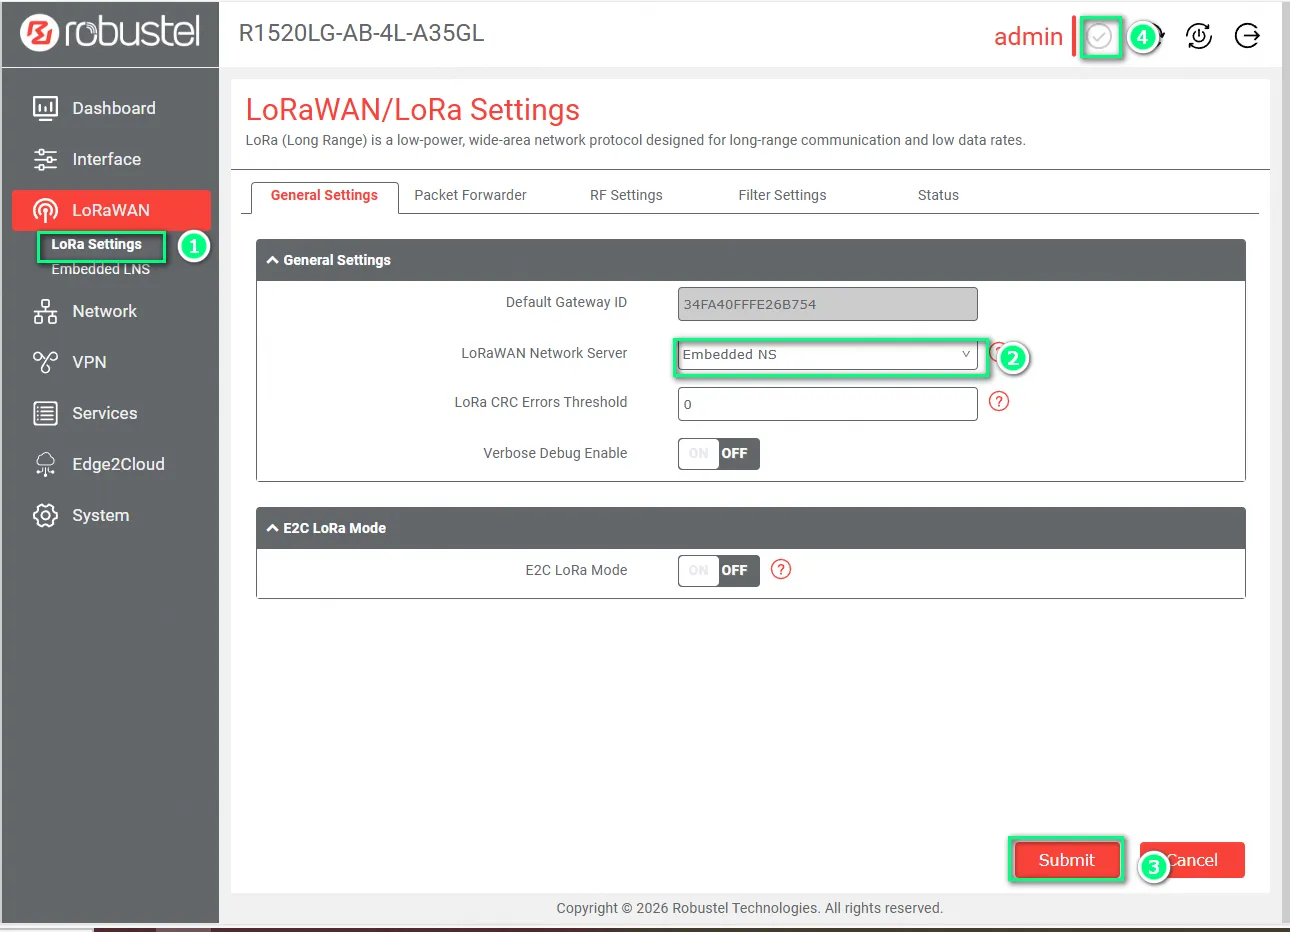Image resolution: width=1290 pixels, height=932 pixels.
Task: Open the RF Settings tab
Action: pos(626,195)
